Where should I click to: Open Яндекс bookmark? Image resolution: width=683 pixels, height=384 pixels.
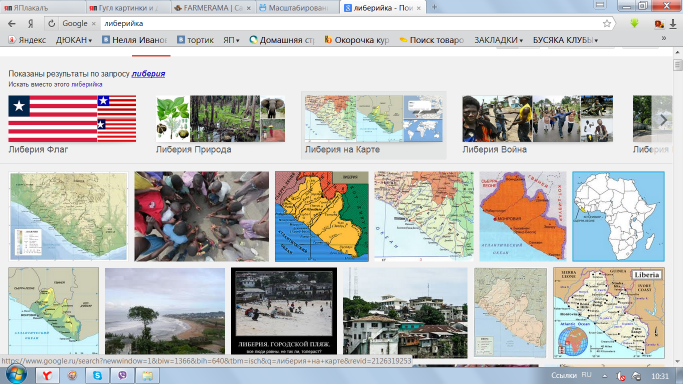[27, 40]
